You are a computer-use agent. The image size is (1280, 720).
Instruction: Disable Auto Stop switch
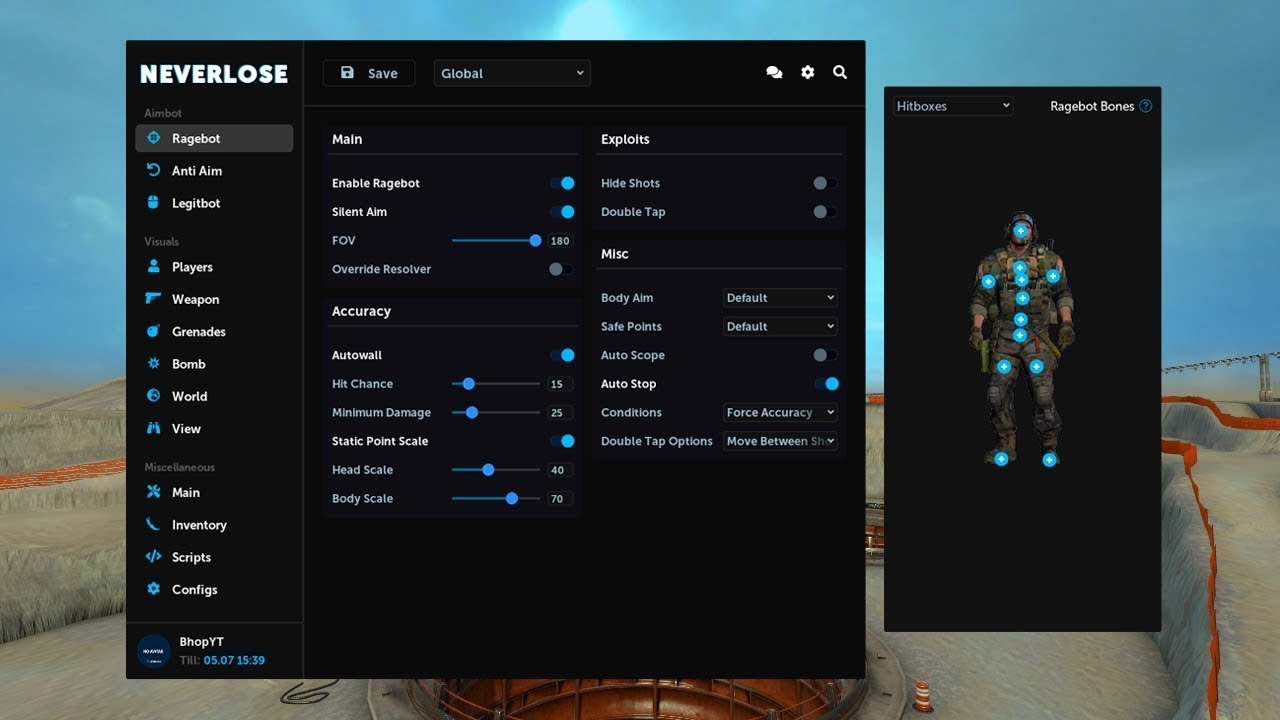(826, 384)
